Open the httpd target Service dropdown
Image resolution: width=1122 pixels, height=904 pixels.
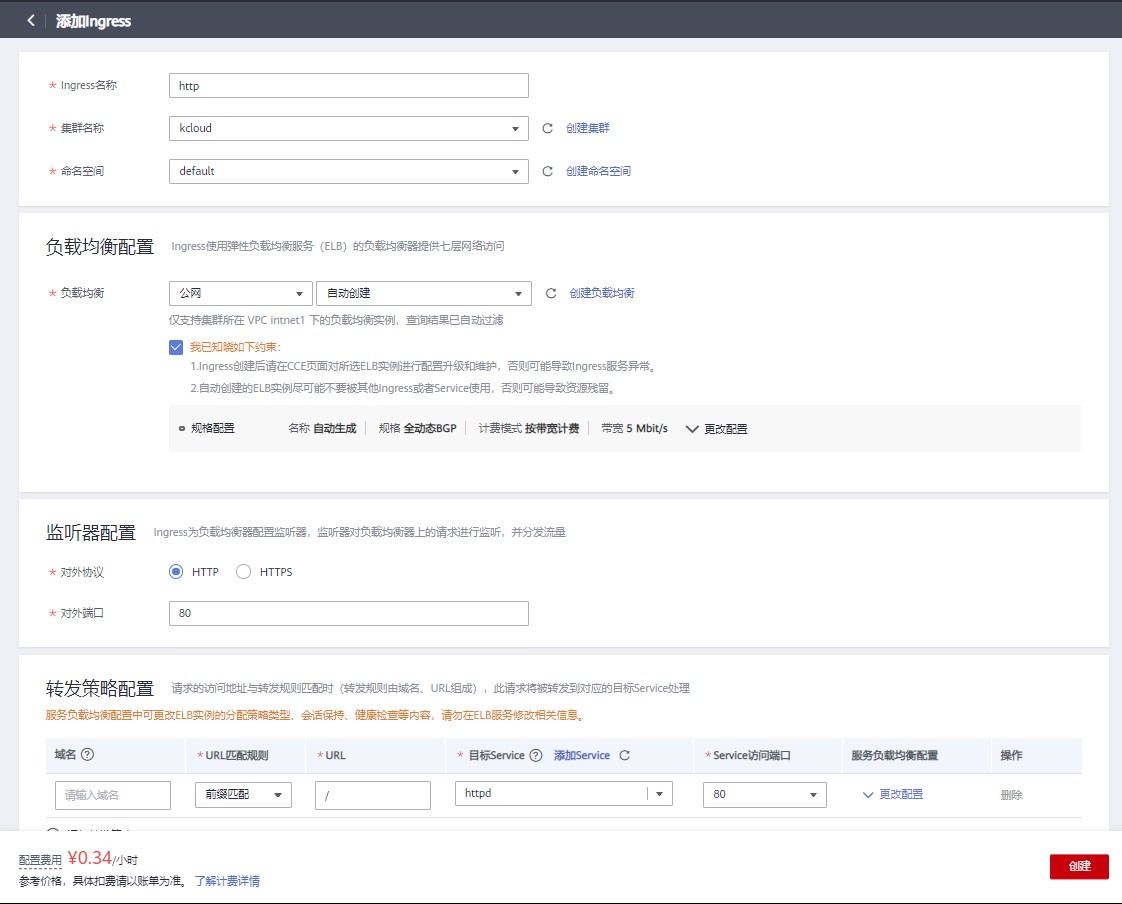coord(563,793)
